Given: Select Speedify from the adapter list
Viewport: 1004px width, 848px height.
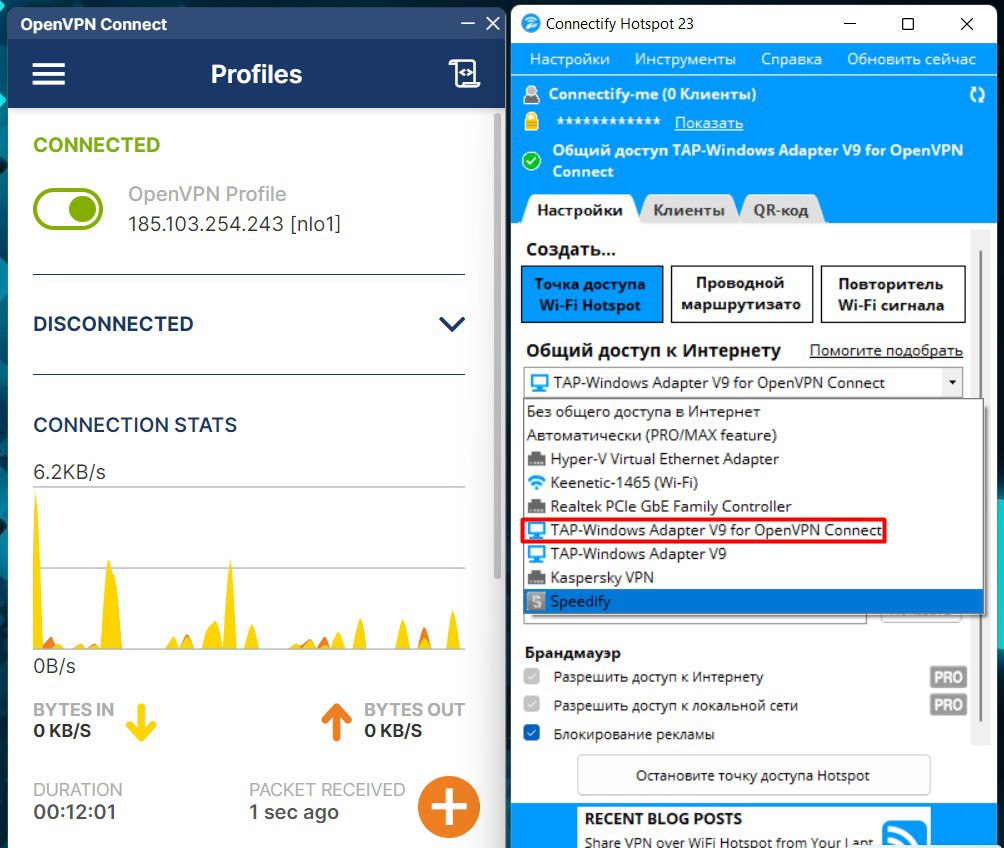Looking at the screenshot, I should pos(580,601).
